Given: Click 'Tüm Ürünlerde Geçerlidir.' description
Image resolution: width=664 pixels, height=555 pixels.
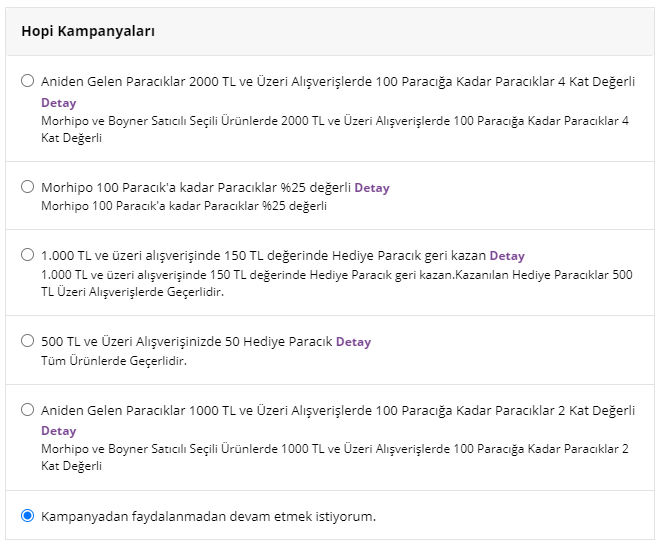Looking at the screenshot, I should click(114, 361).
